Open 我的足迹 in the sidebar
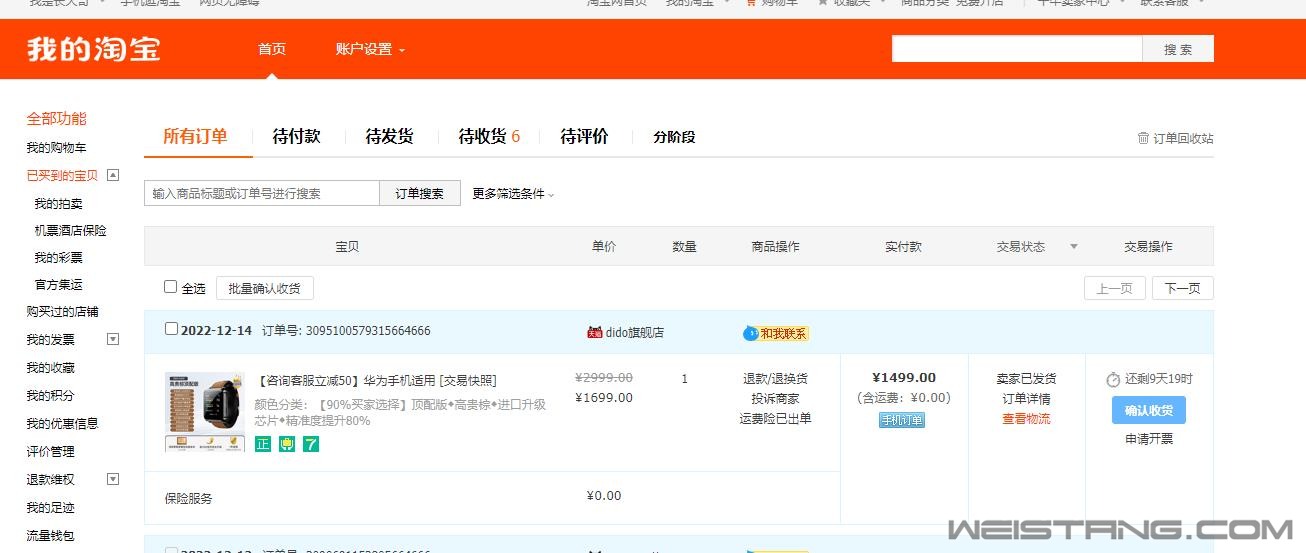The width and height of the screenshot is (1306, 553). (x=51, y=508)
